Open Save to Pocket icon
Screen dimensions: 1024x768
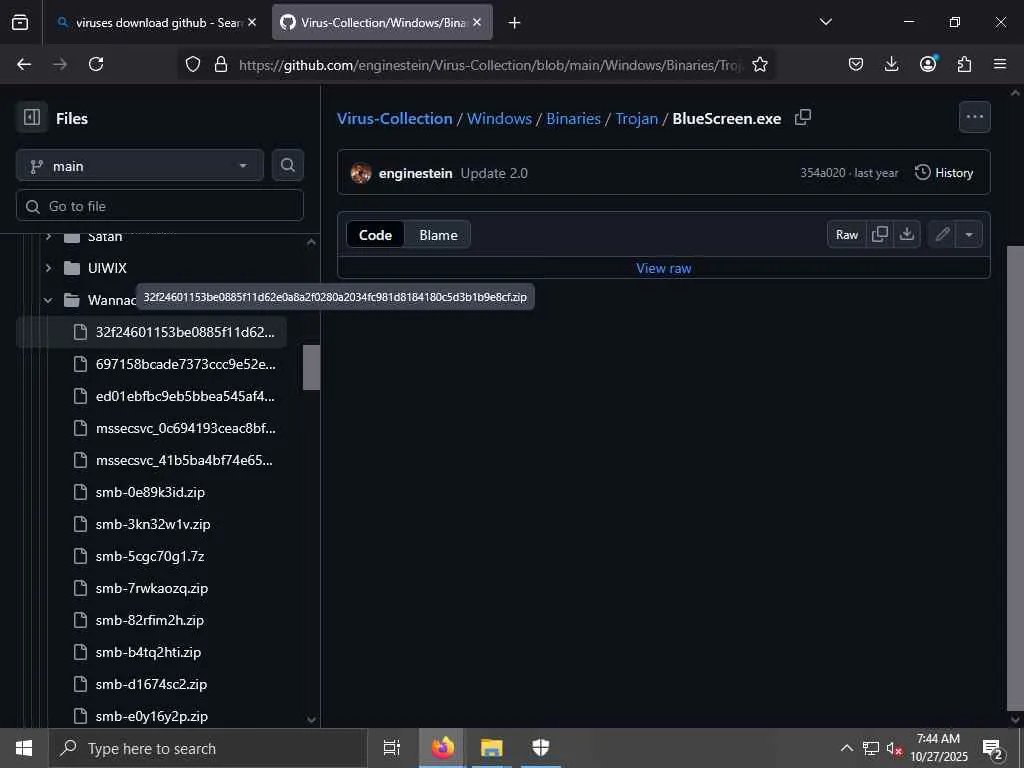856,64
